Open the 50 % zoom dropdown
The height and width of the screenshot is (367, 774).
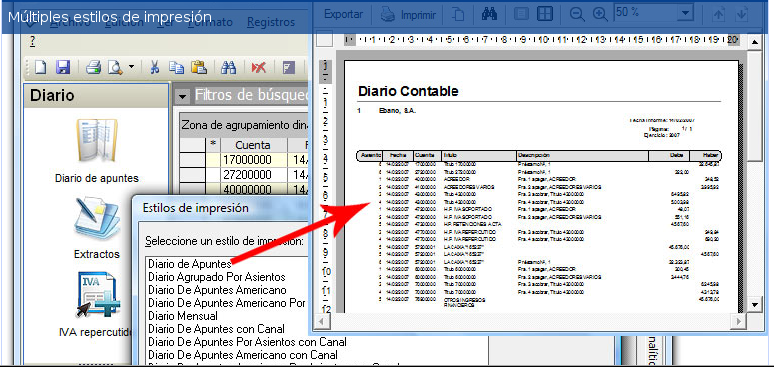(x=685, y=14)
